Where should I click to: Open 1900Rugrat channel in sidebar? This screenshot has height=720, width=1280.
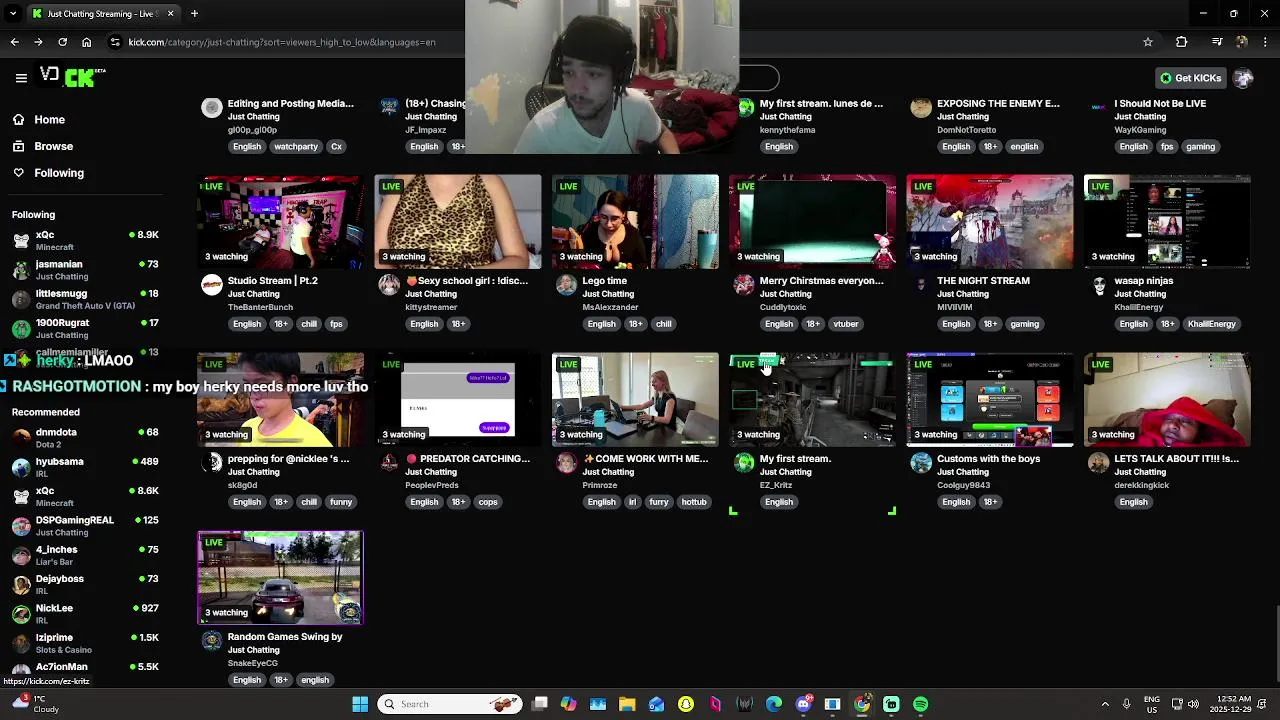pos(85,328)
